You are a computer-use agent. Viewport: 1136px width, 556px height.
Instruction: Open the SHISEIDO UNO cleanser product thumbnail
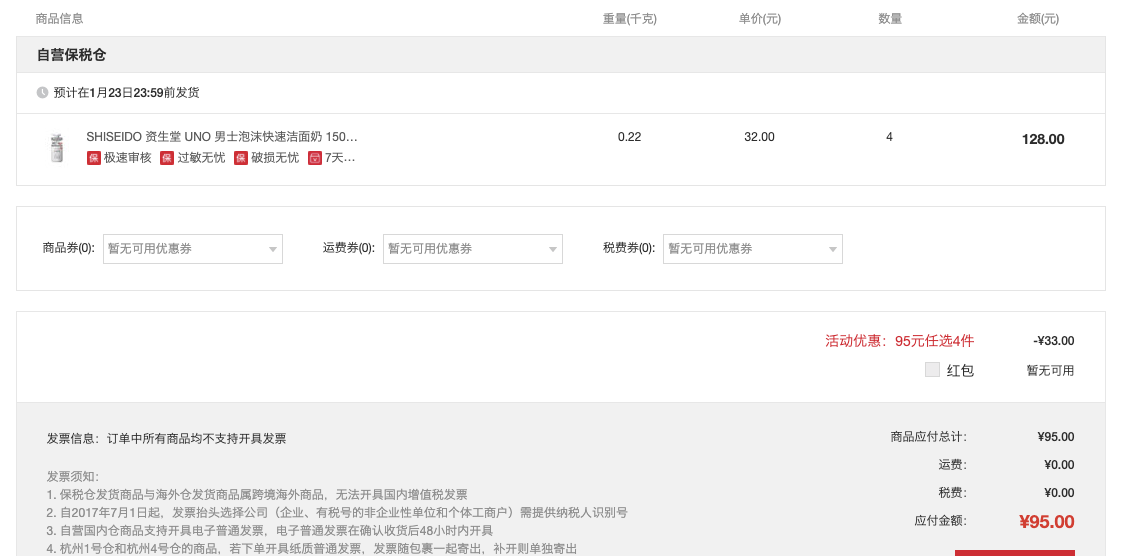[57, 148]
